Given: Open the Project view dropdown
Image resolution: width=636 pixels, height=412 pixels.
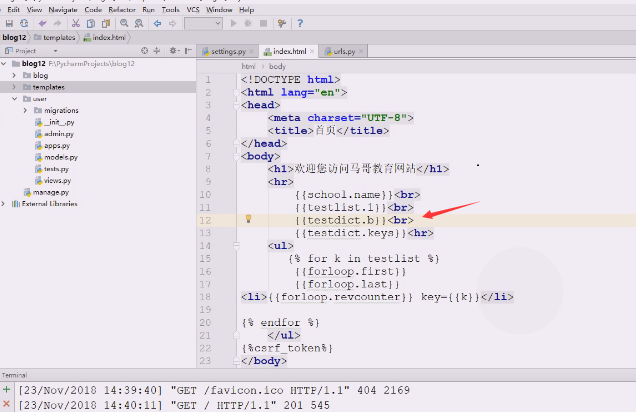Looking at the screenshot, I should point(55,51).
